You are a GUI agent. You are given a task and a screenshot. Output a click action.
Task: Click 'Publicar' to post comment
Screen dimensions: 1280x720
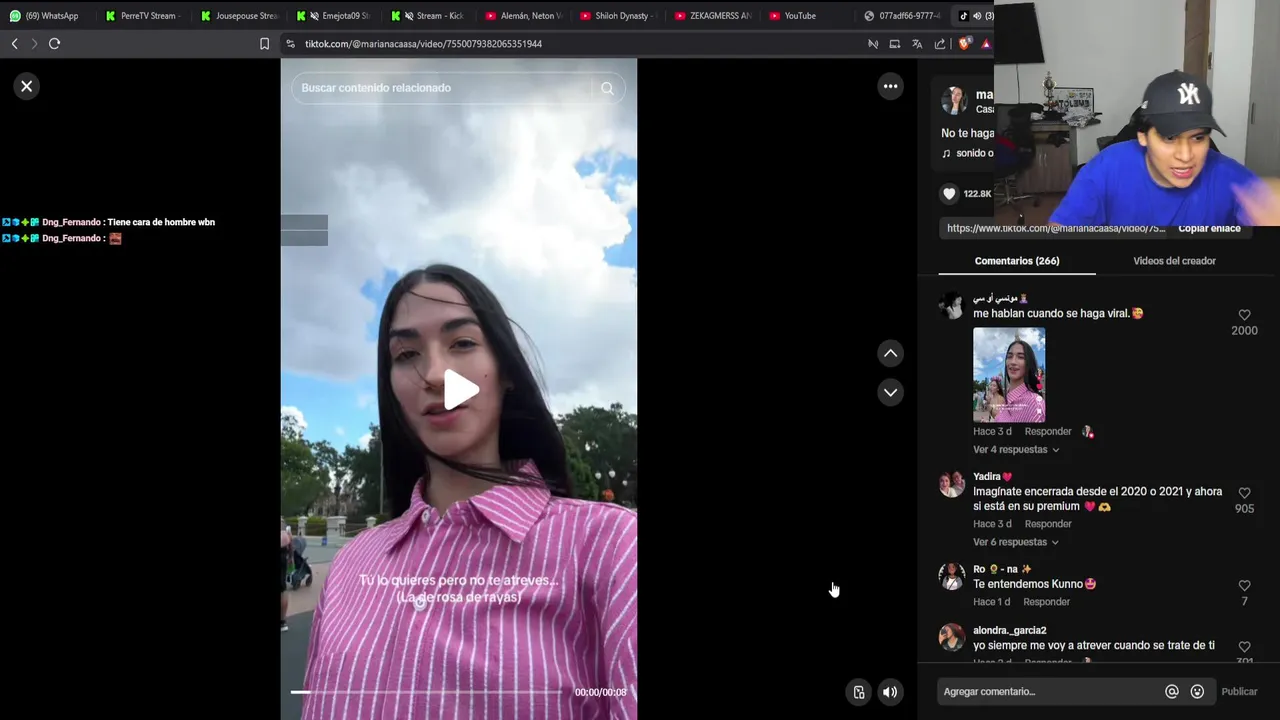pos(1239,692)
